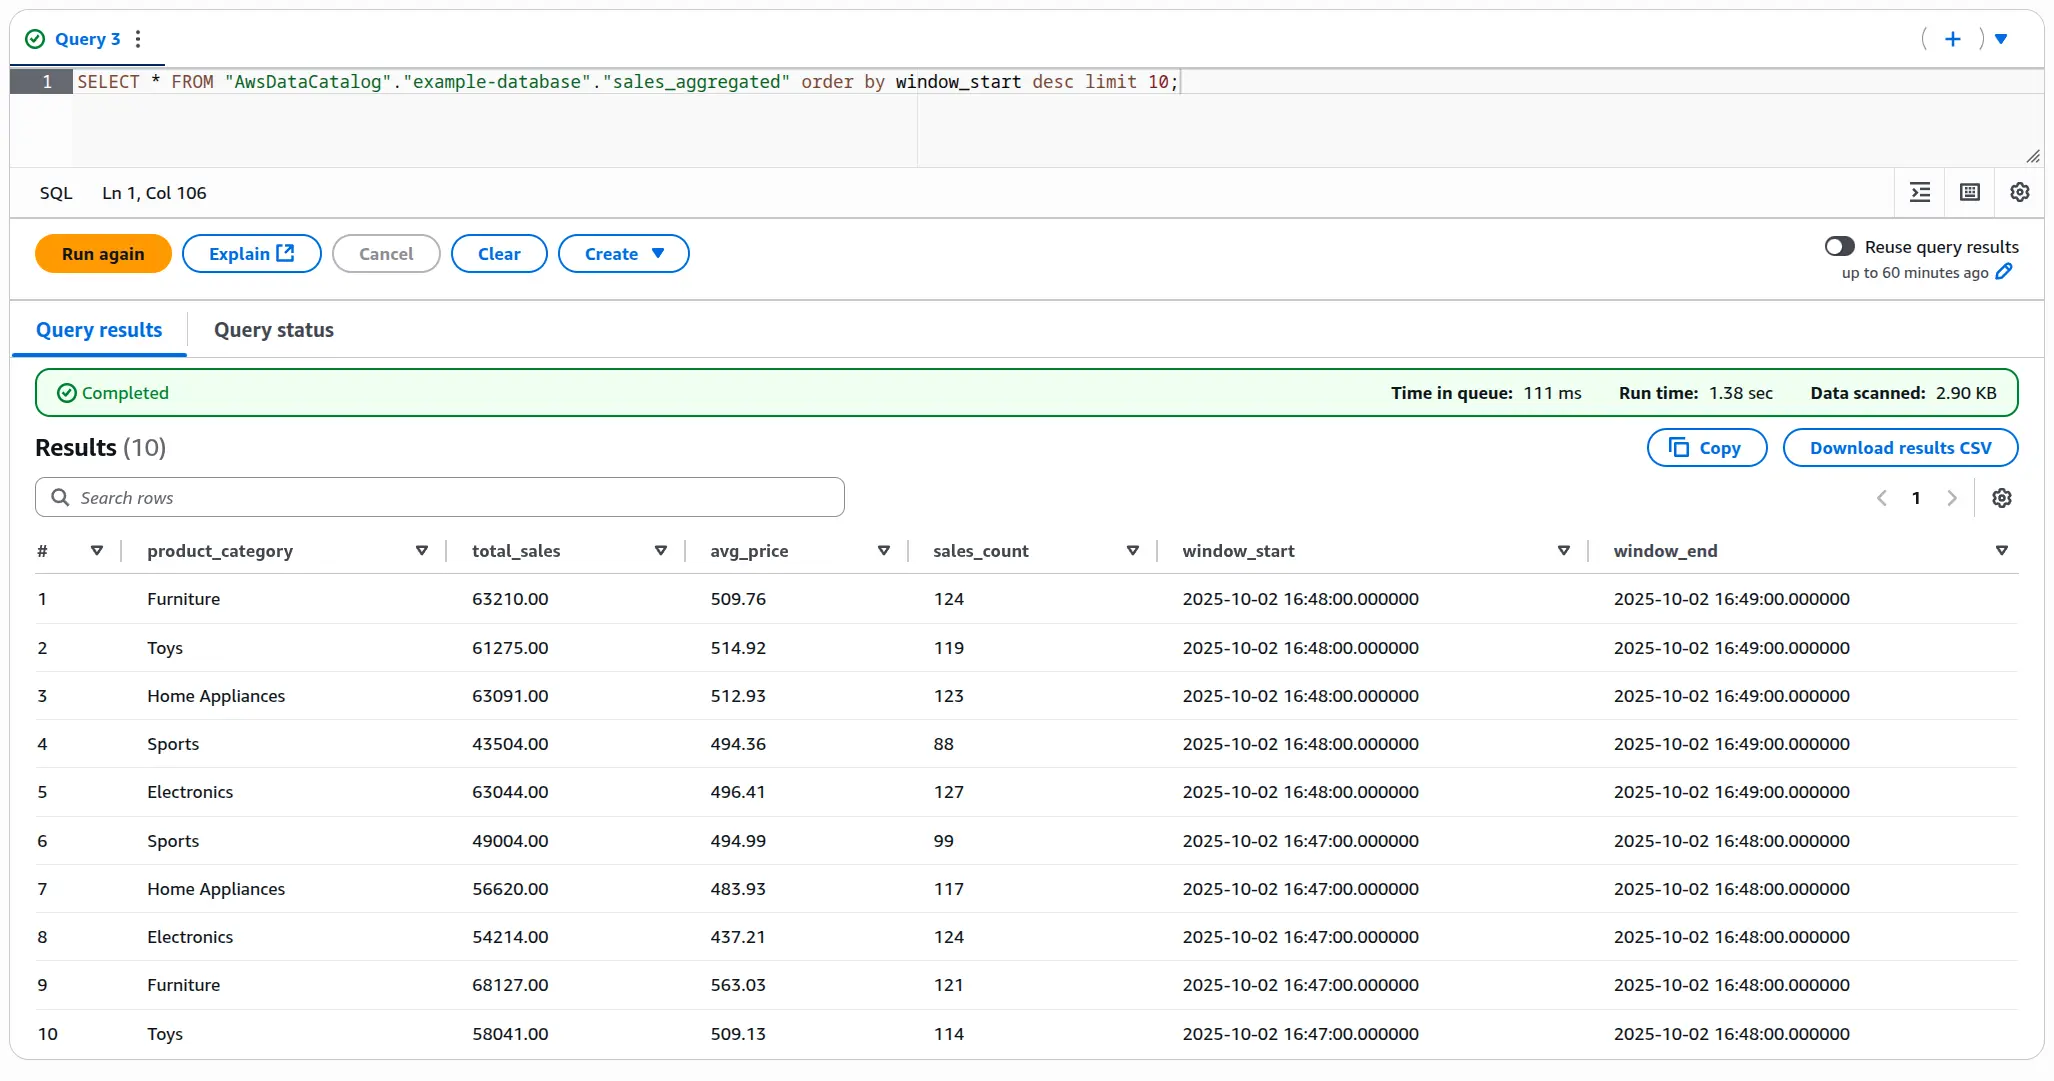Click the copy icon inside the Copy button
The width and height of the screenshot is (2054, 1081).
tap(1679, 447)
